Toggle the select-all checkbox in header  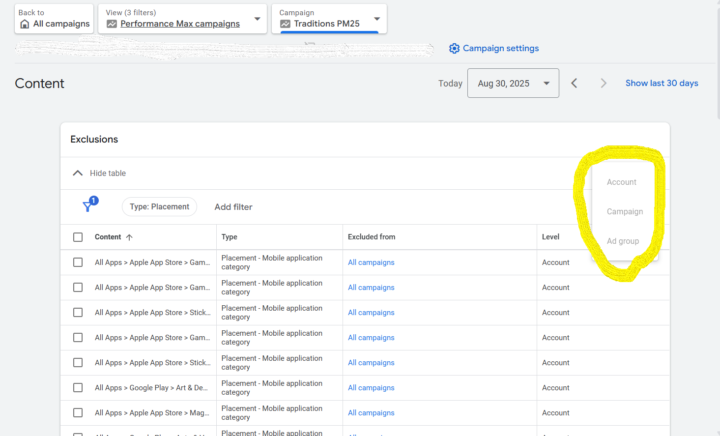point(78,237)
